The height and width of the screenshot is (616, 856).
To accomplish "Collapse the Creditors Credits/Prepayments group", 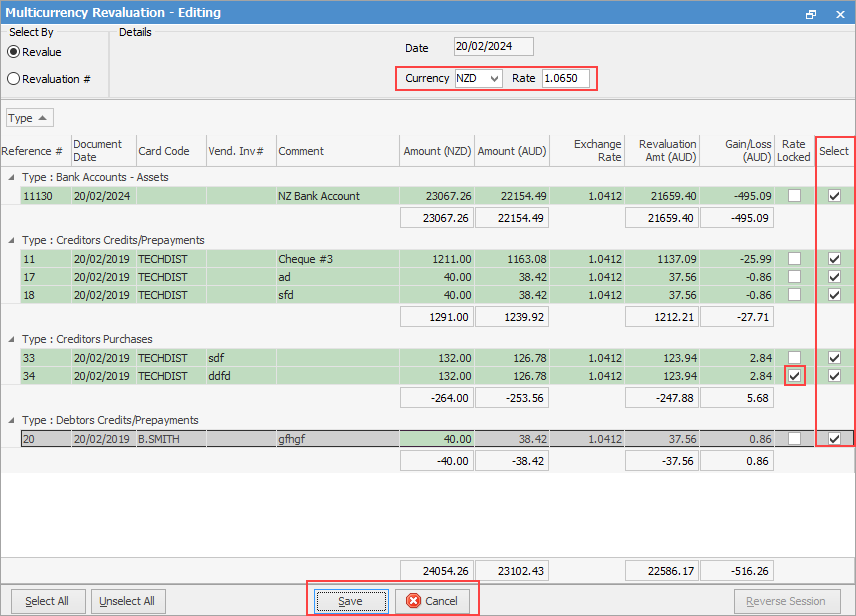I will click(12, 240).
